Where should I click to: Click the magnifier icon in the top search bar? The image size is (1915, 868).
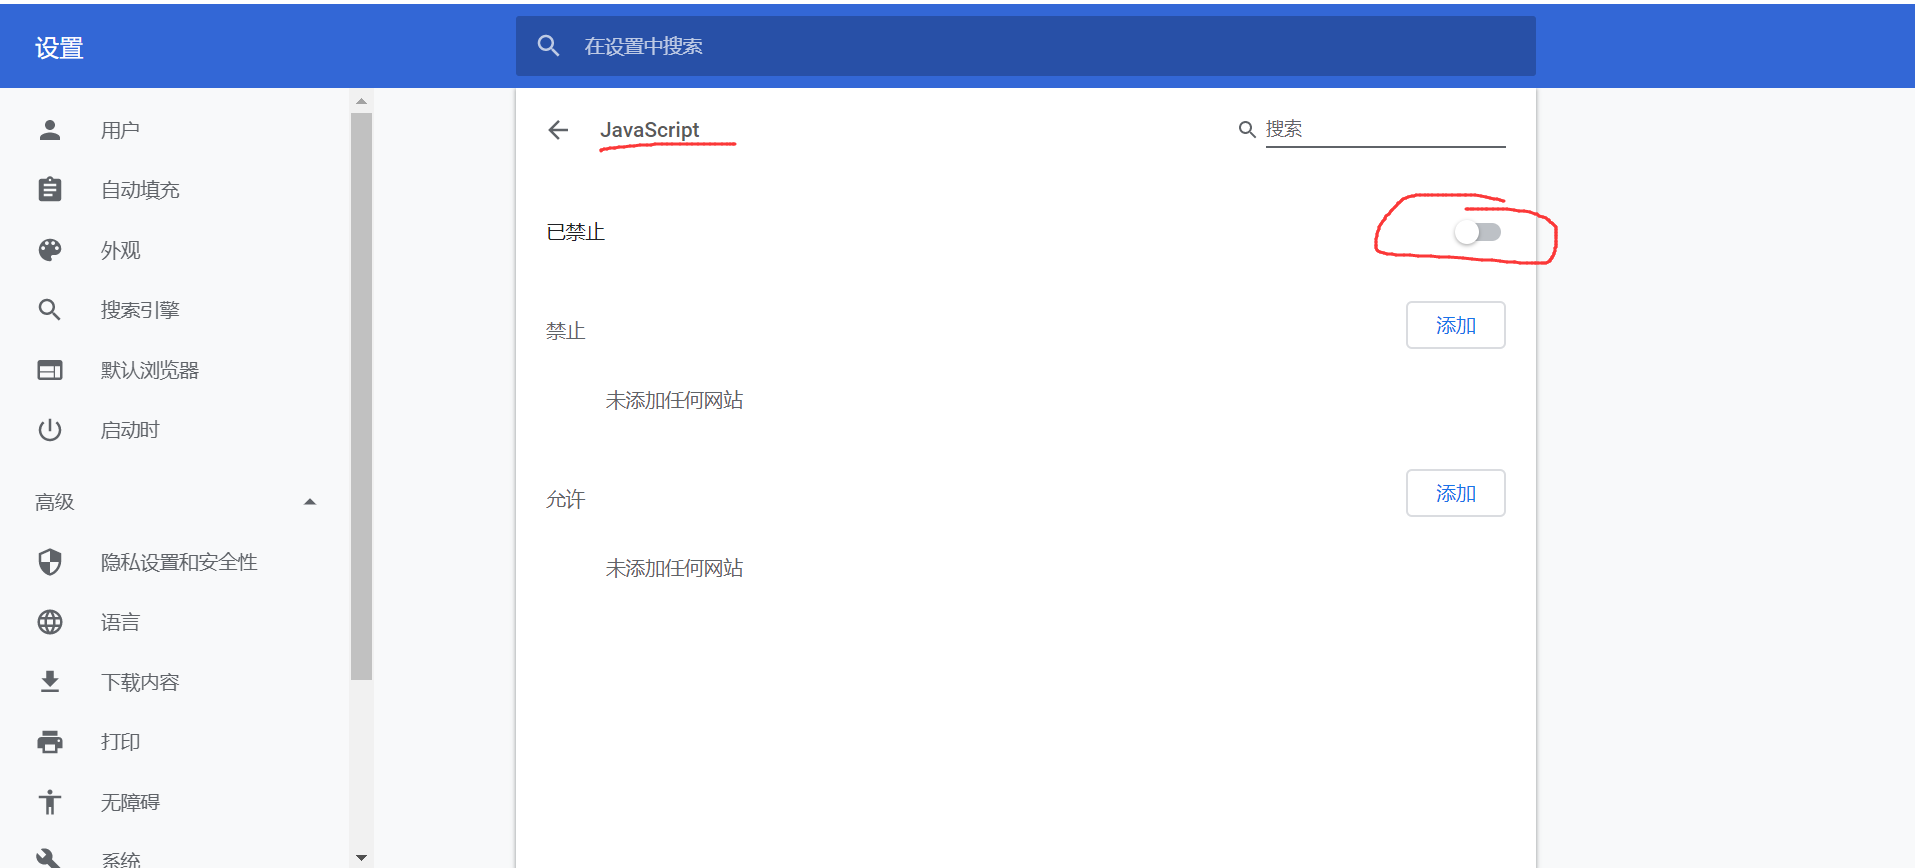click(548, 46)
